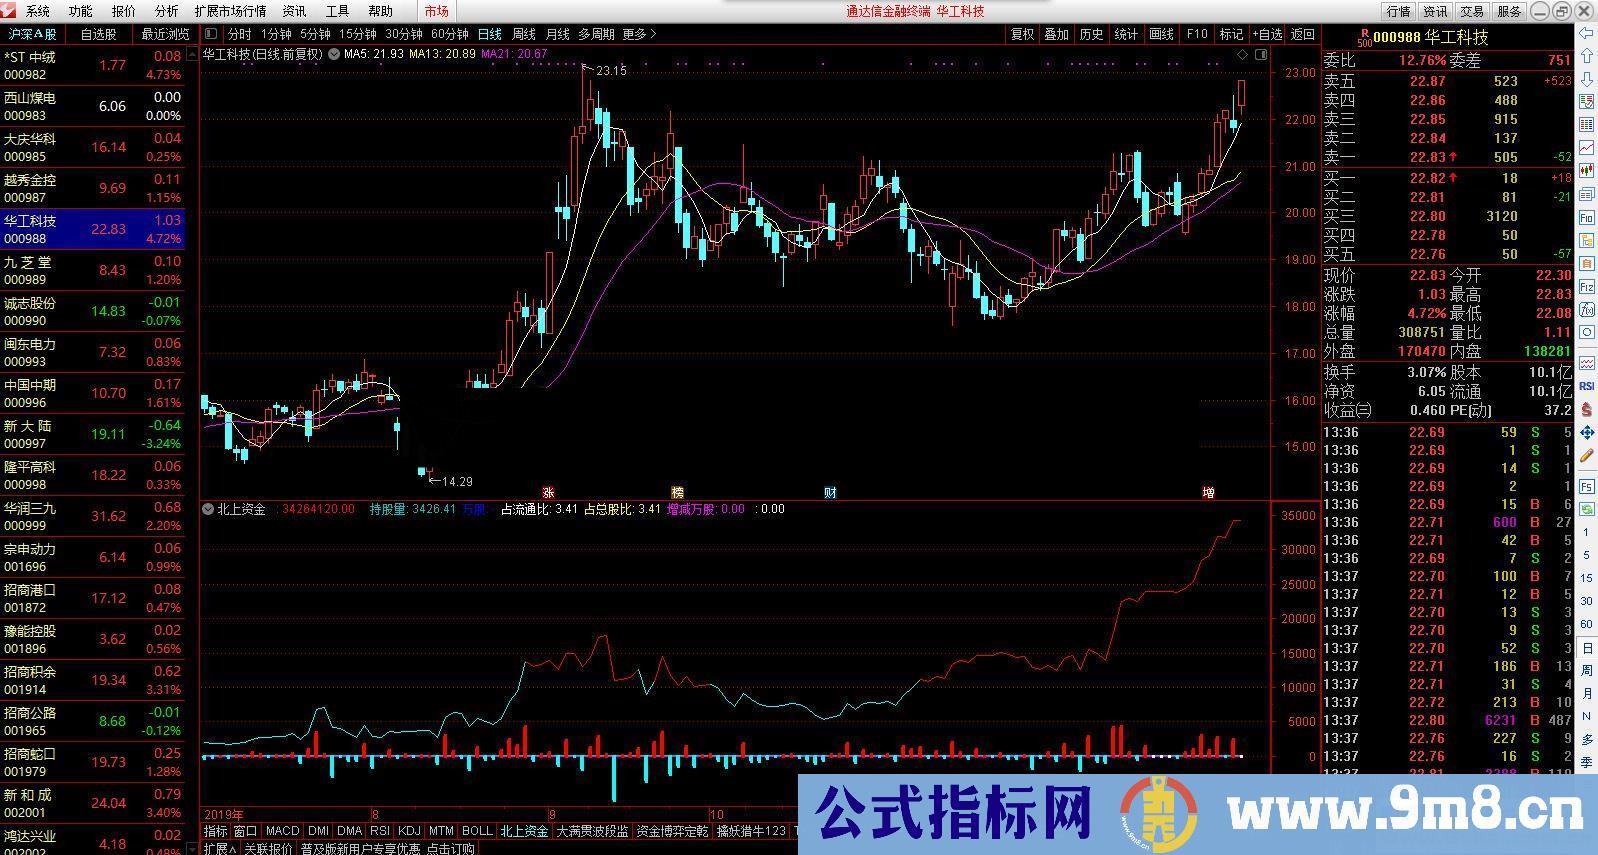Switch to the 自选股 tab
The image size is (1598, 855).
point(99,34)
